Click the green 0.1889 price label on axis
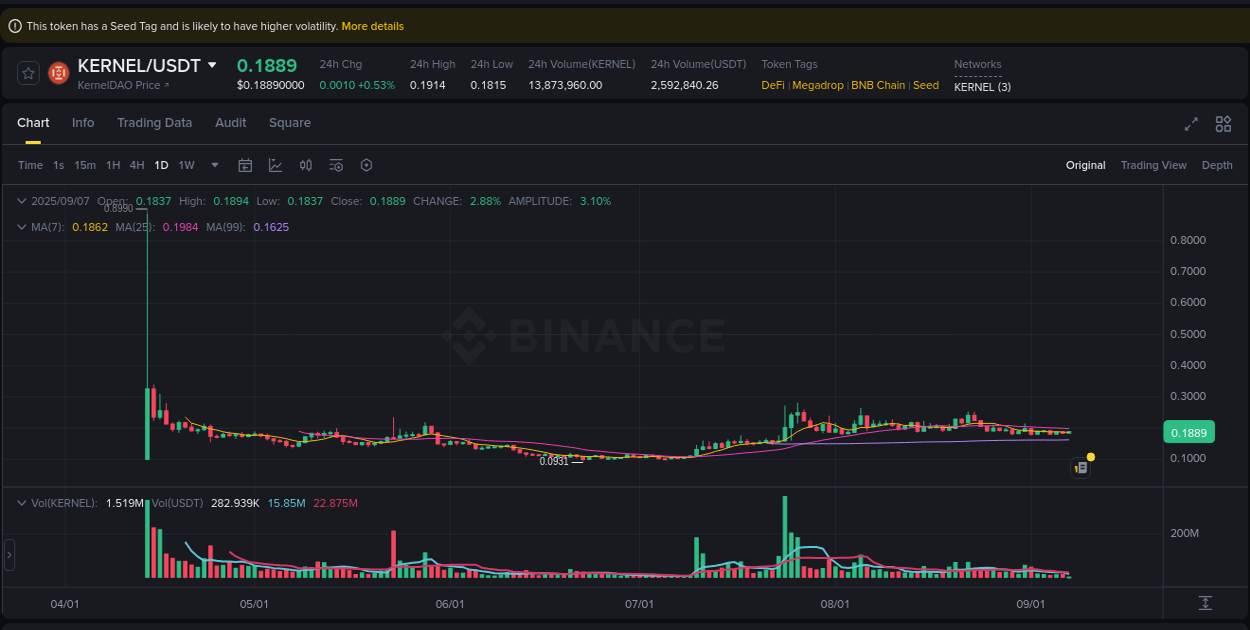Viewport: 1250px width, 630px height. pos(1189,431)
